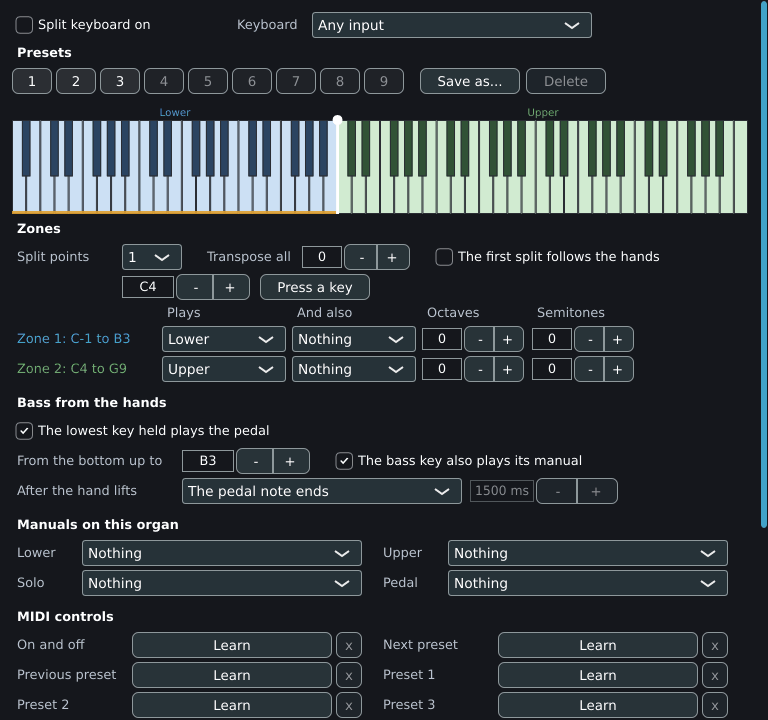768x720 pixels.
Task: Click the 1500 ms delay field
Action: coord(502,491)
